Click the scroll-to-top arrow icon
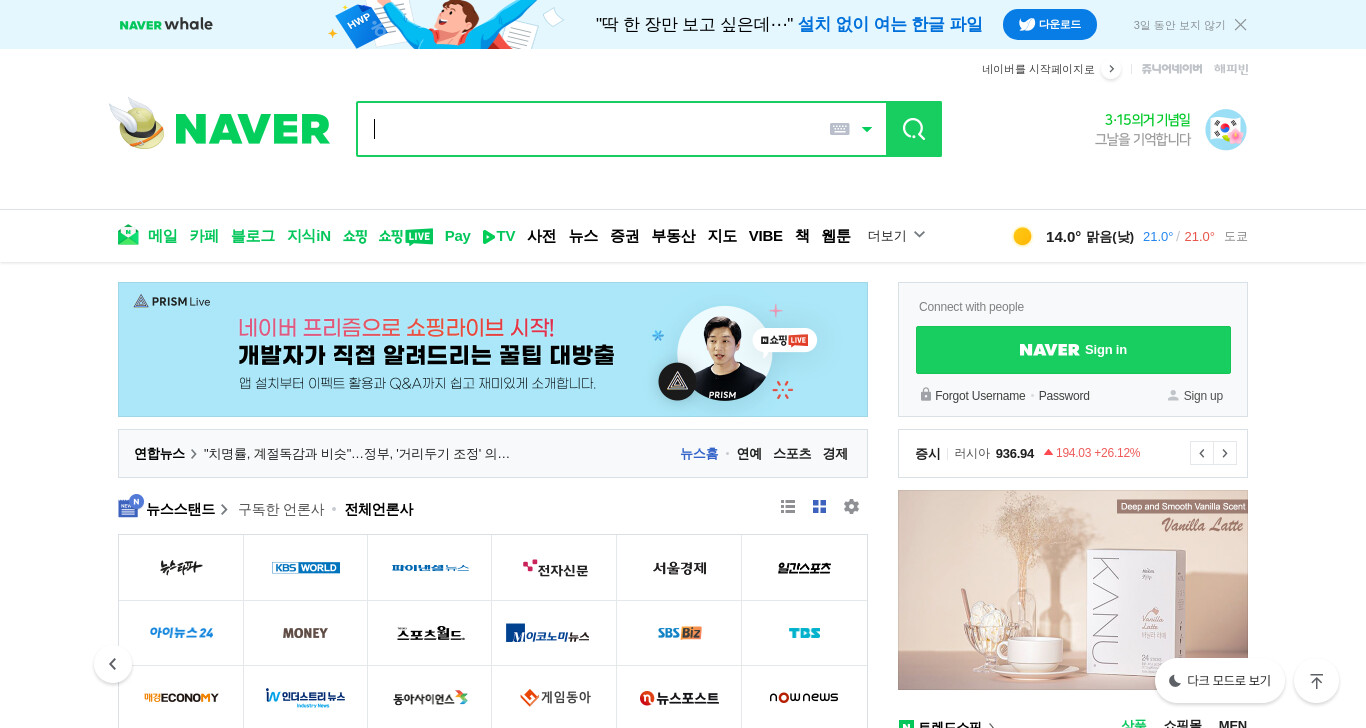 point(1316,681)
